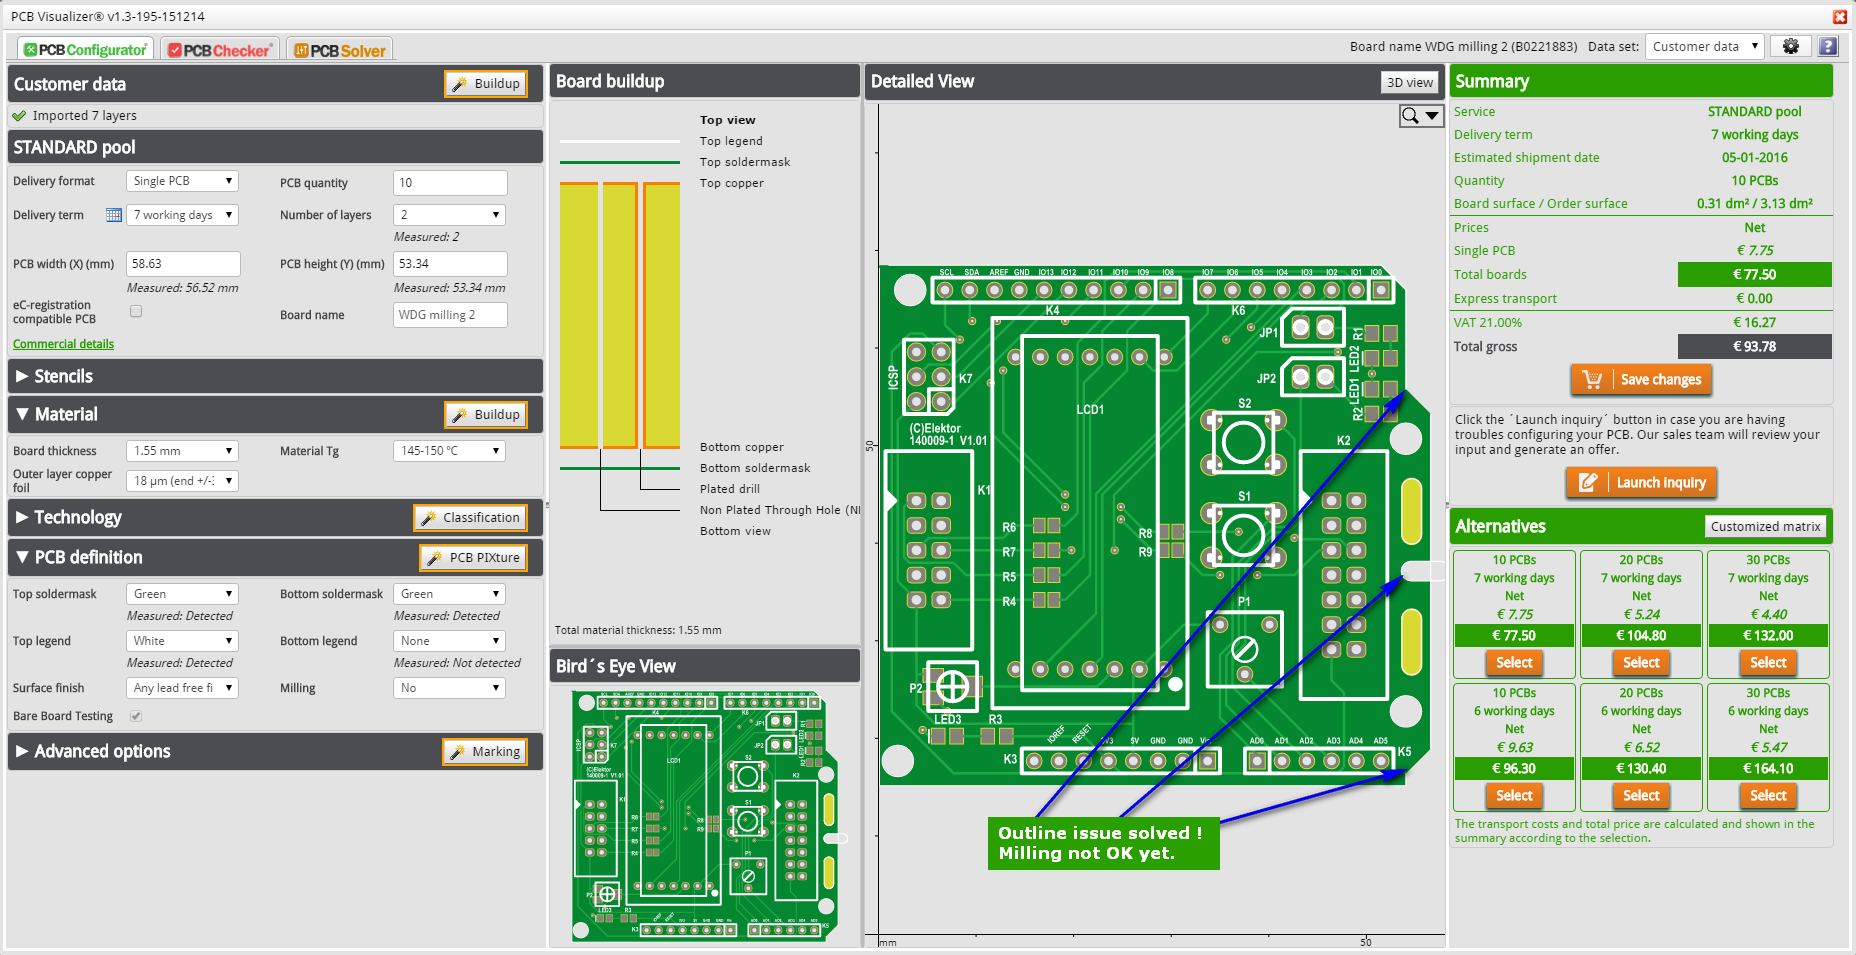The width and height of the screenshot is (1856, 955).
Task: Switch to PCB Checker tab
Action: (x=219, y=49)
